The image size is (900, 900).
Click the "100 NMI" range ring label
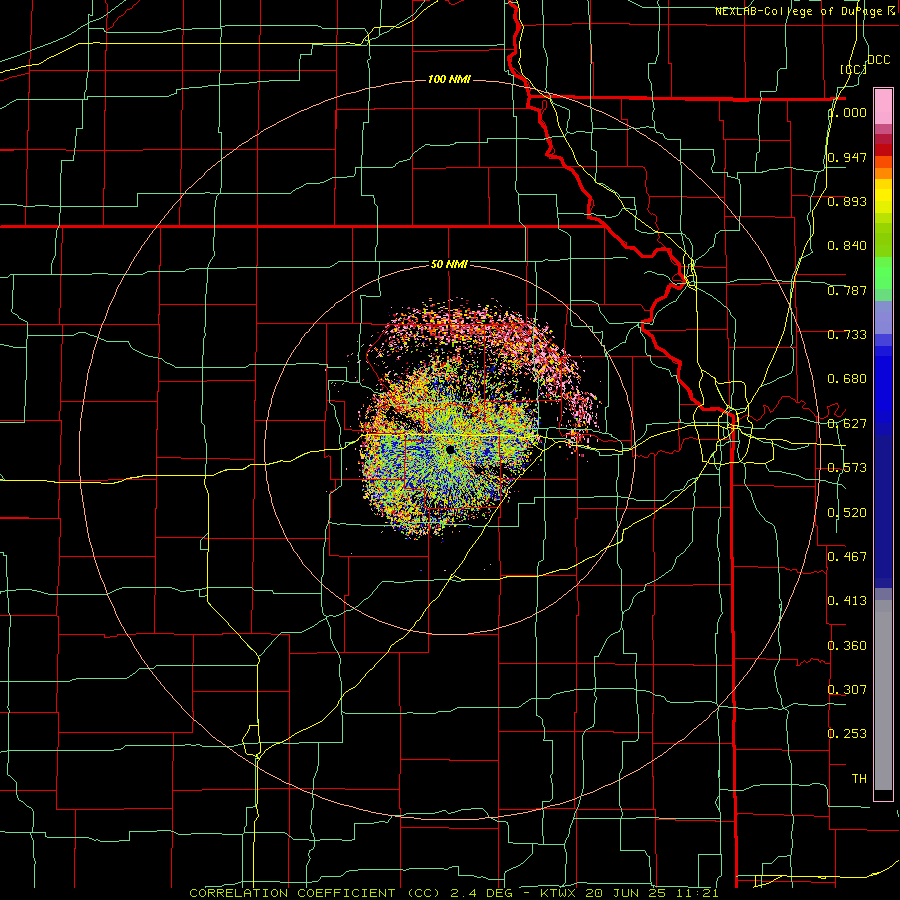tap(449, 79)
